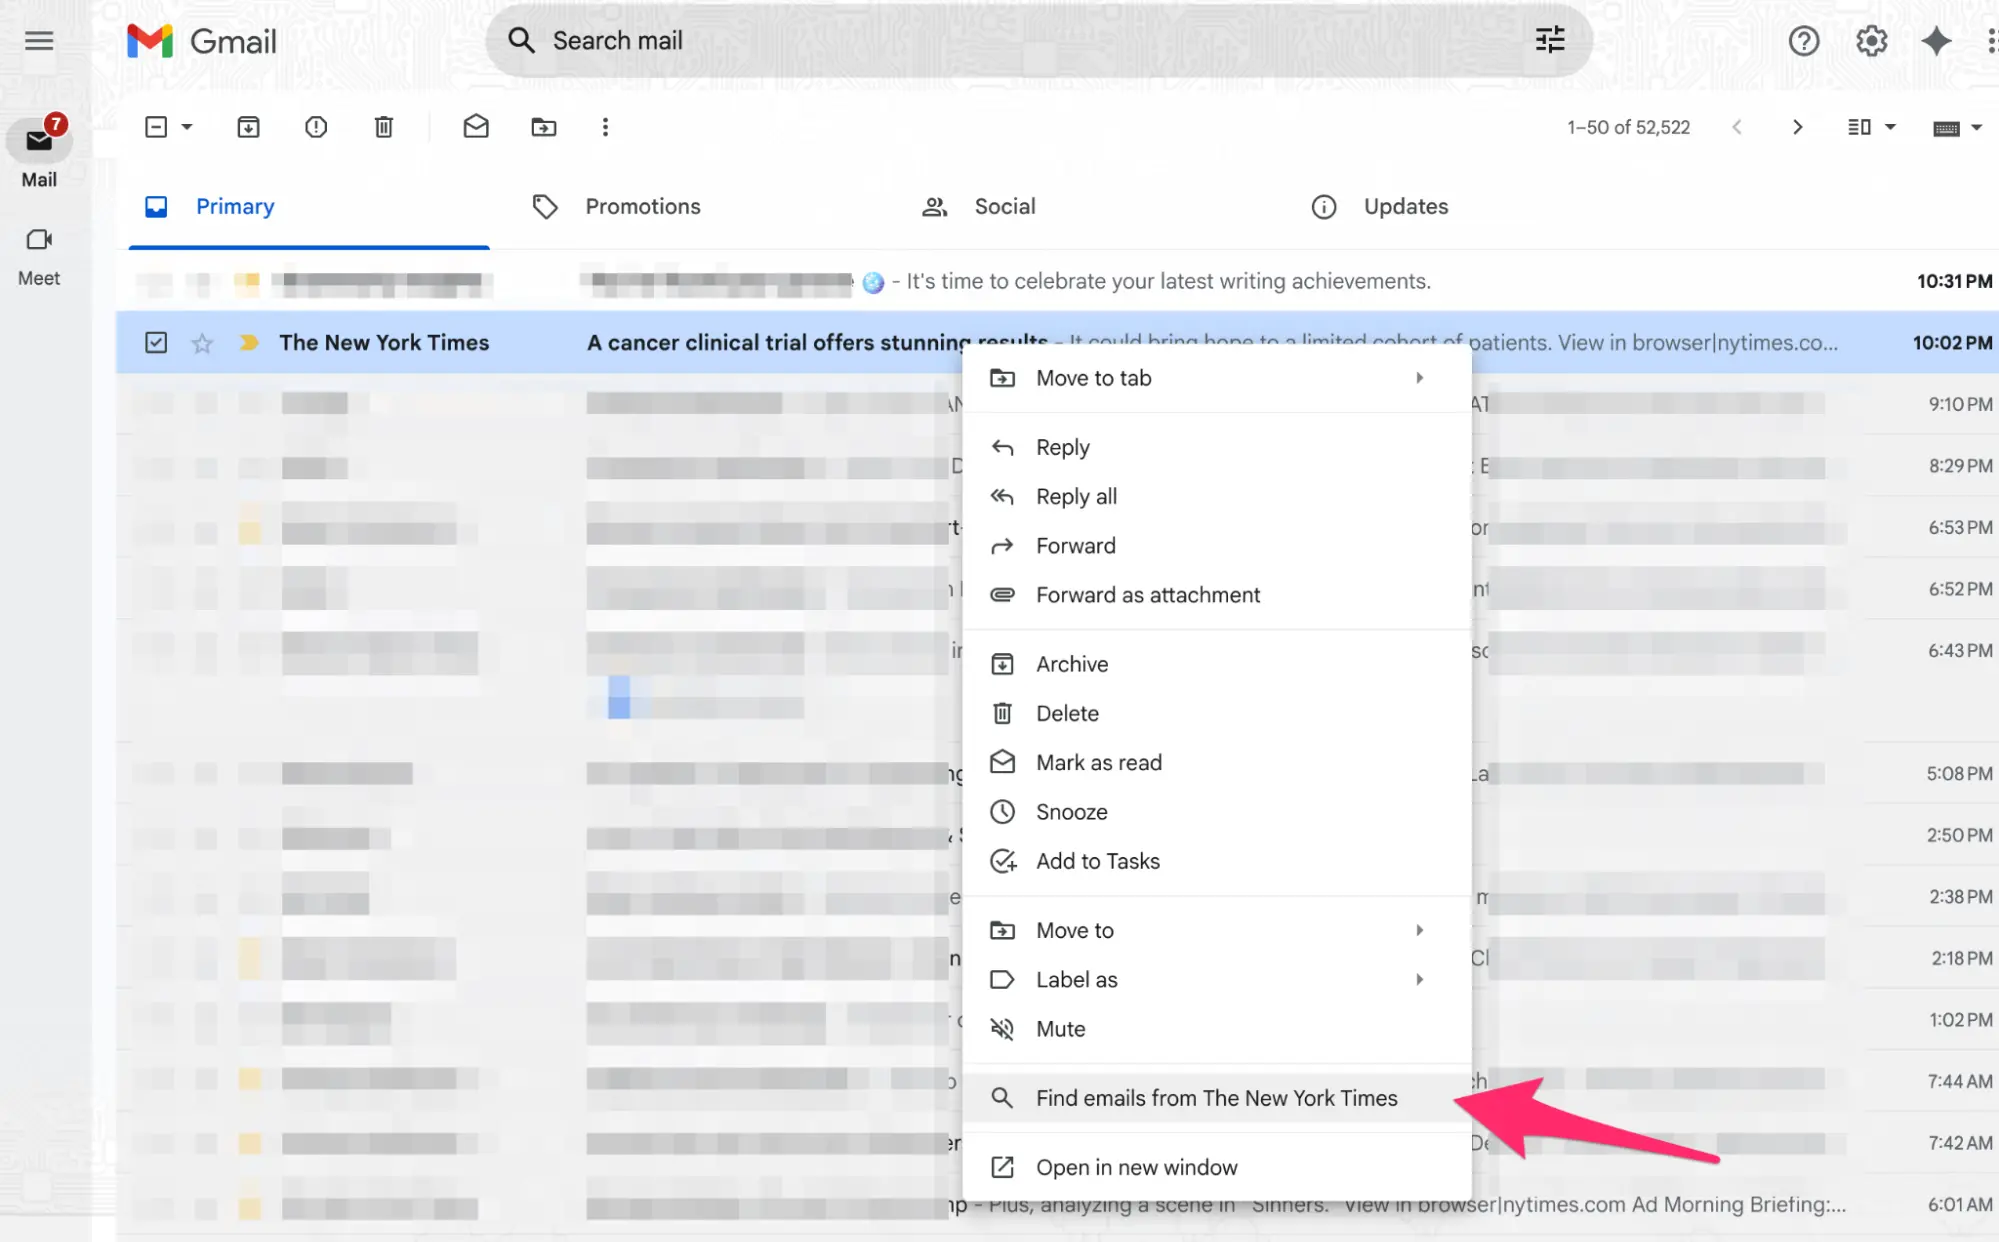Open Gmail settings gear icon
The height and width of the screenshot is (1242, 1999).
1870,41
